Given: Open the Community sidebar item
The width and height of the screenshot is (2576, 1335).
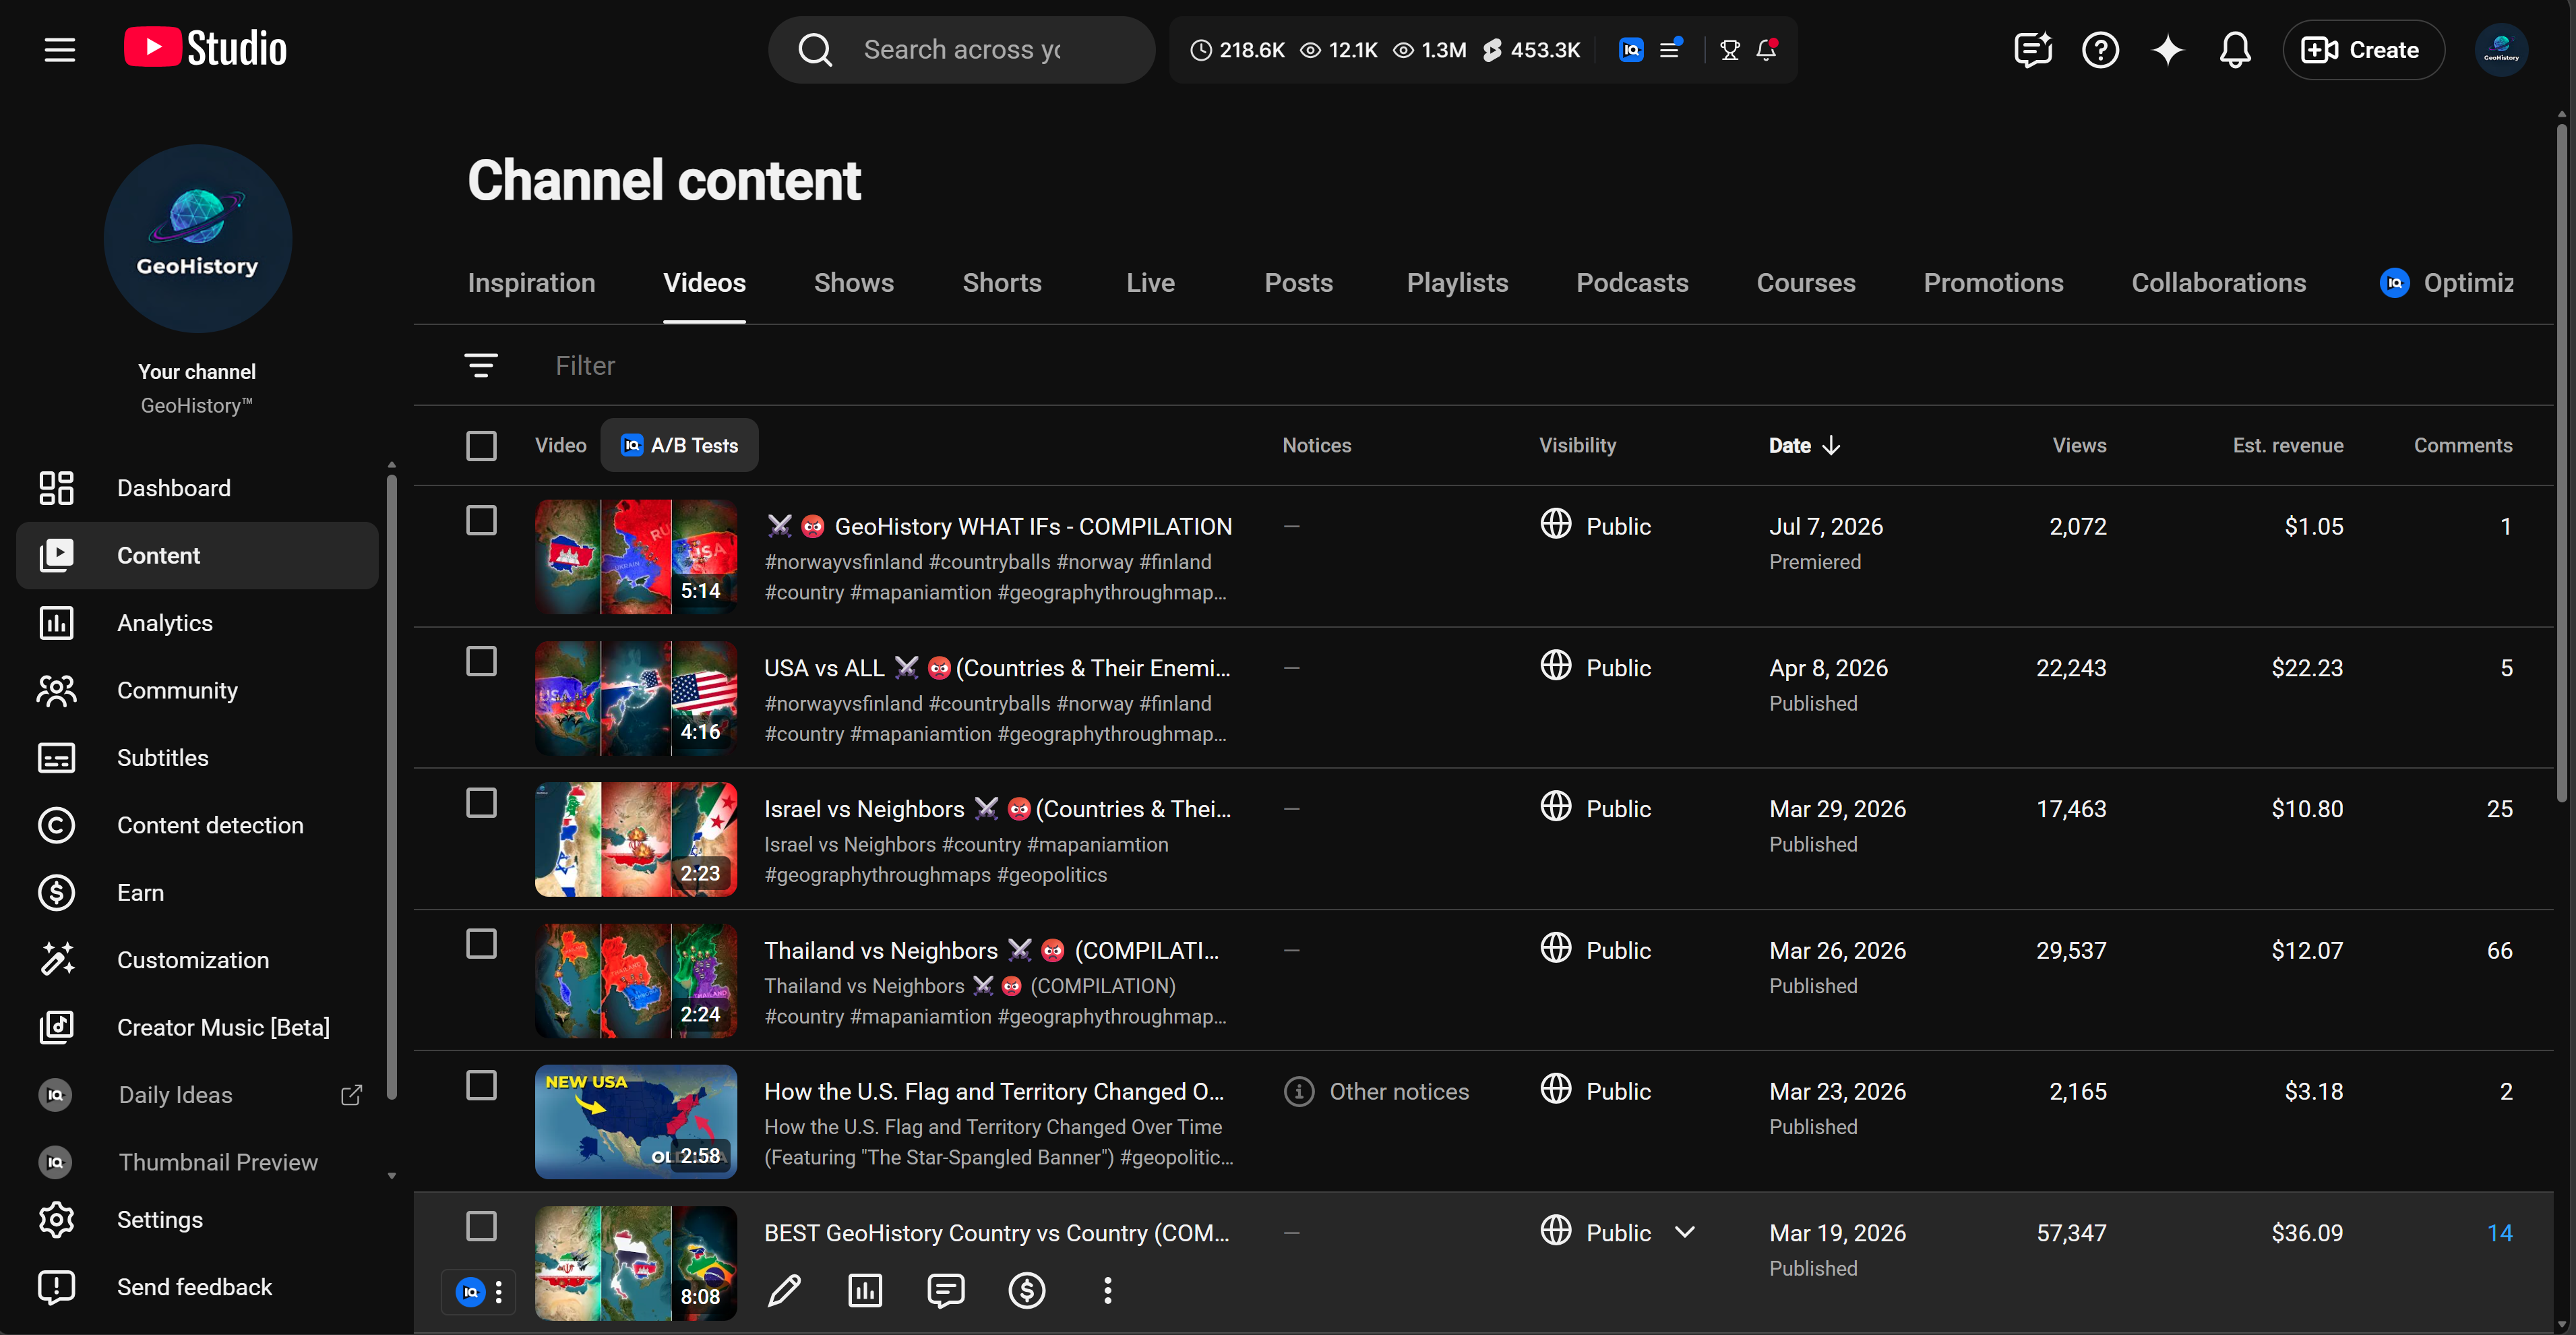Looking at the screenshot, I should tap(197, 690).
